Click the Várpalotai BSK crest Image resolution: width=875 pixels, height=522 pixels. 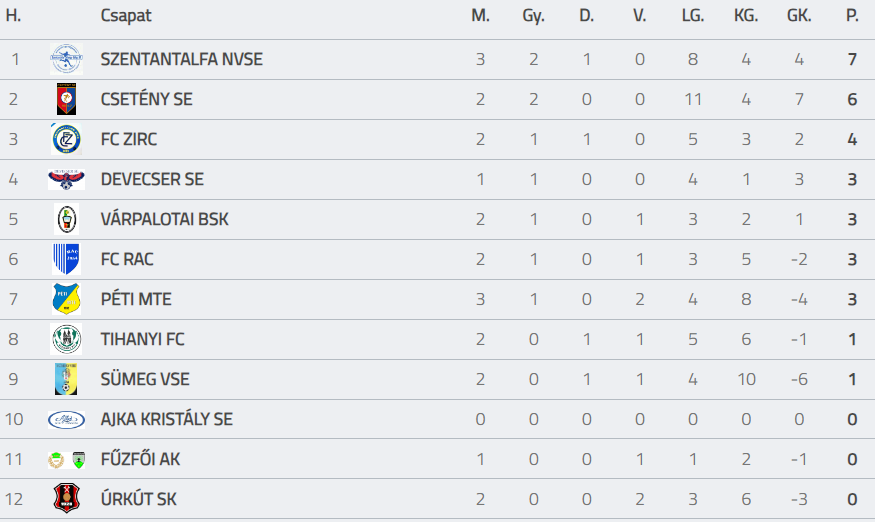click(66, 219)
